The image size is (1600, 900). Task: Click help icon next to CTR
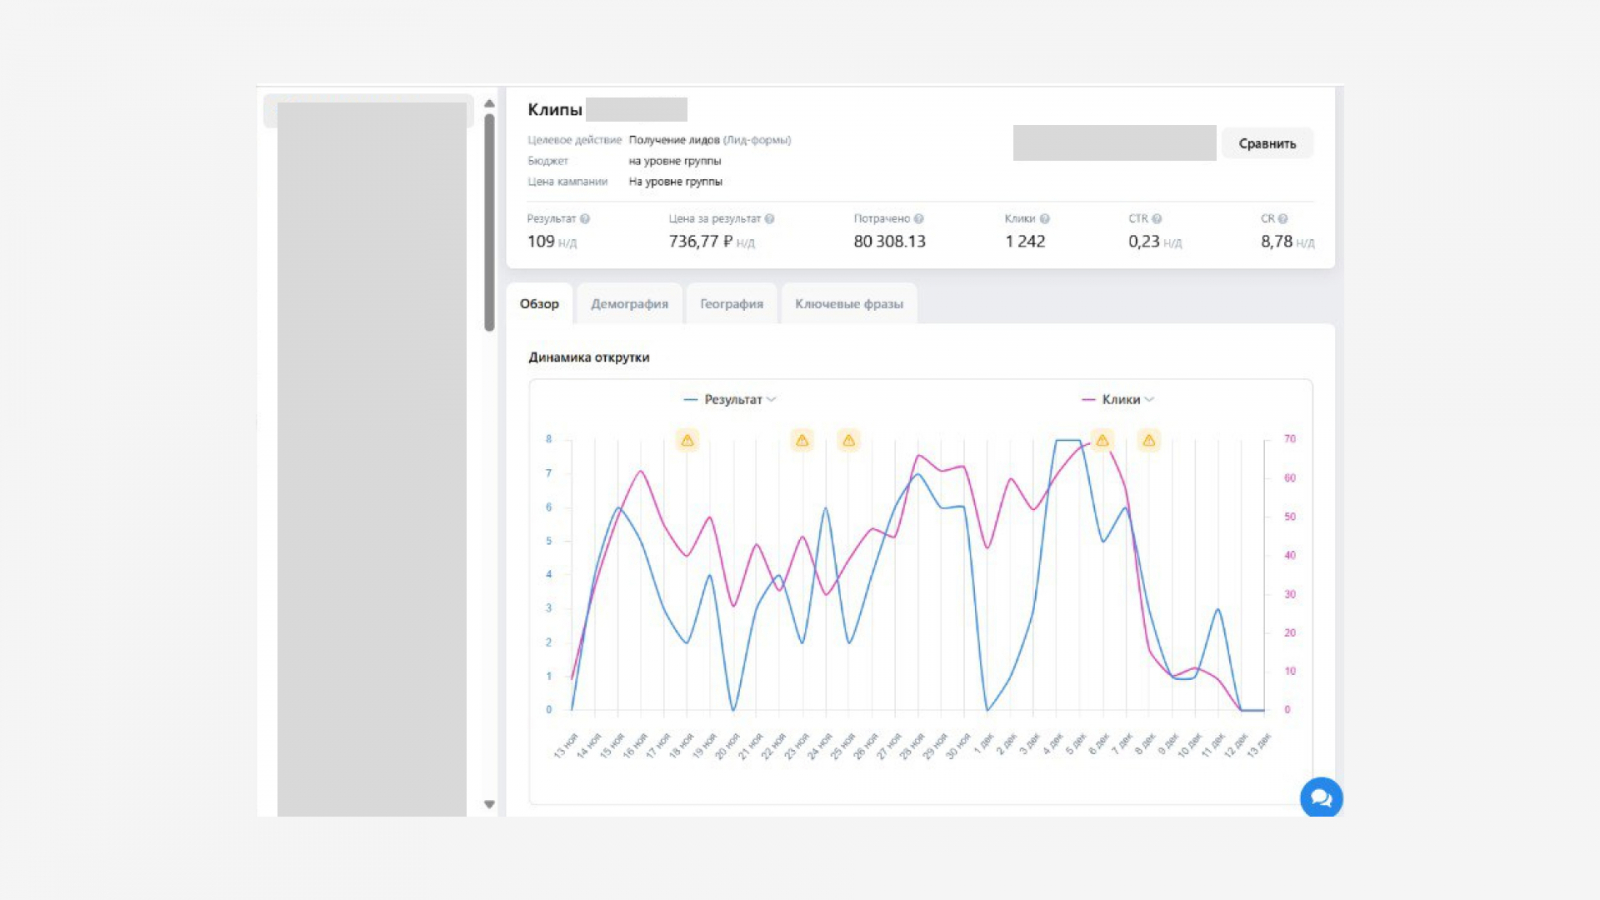[x=1157, y=219]
